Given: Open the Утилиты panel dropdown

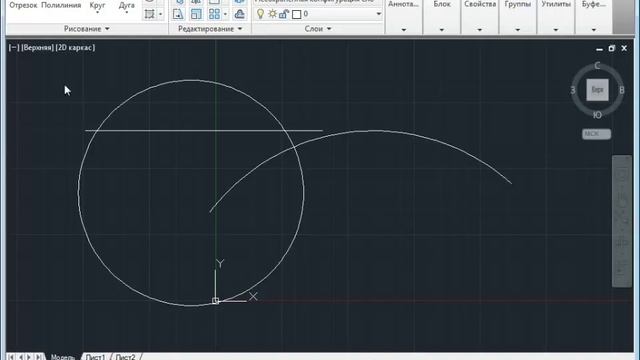Looking at the screenshot, I should 556,30.
